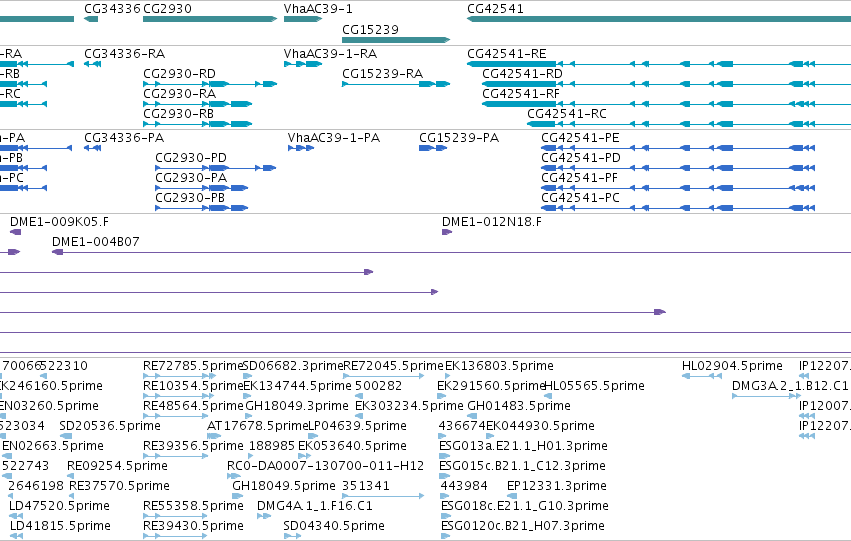Click the CG15239 gene label

pos(370,29)
